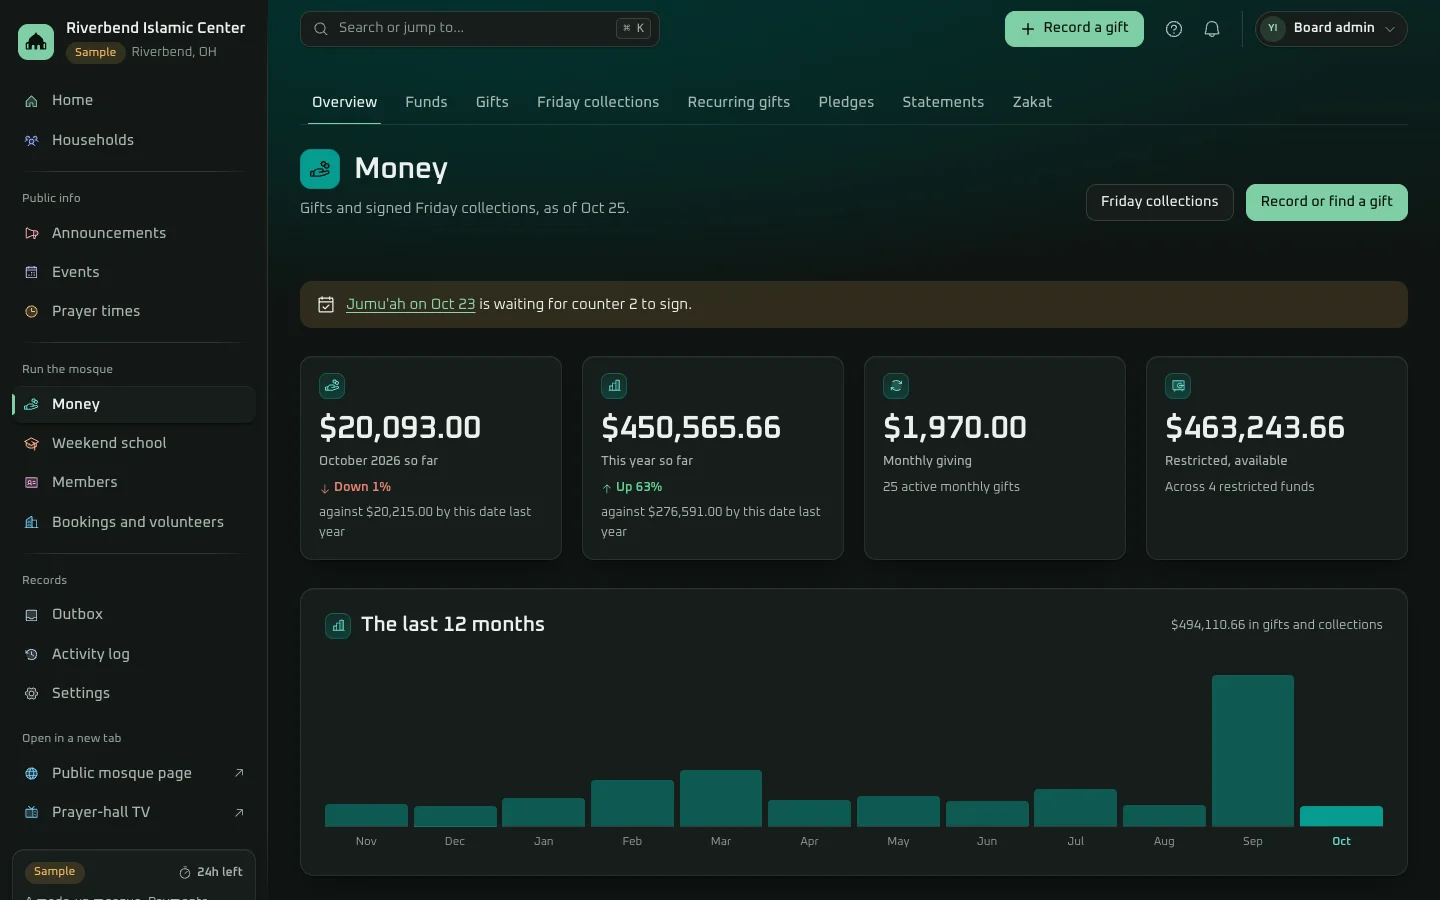Switch to the Friday collections tab
This screenshot has width=1440, height=900.
point(598,102)
